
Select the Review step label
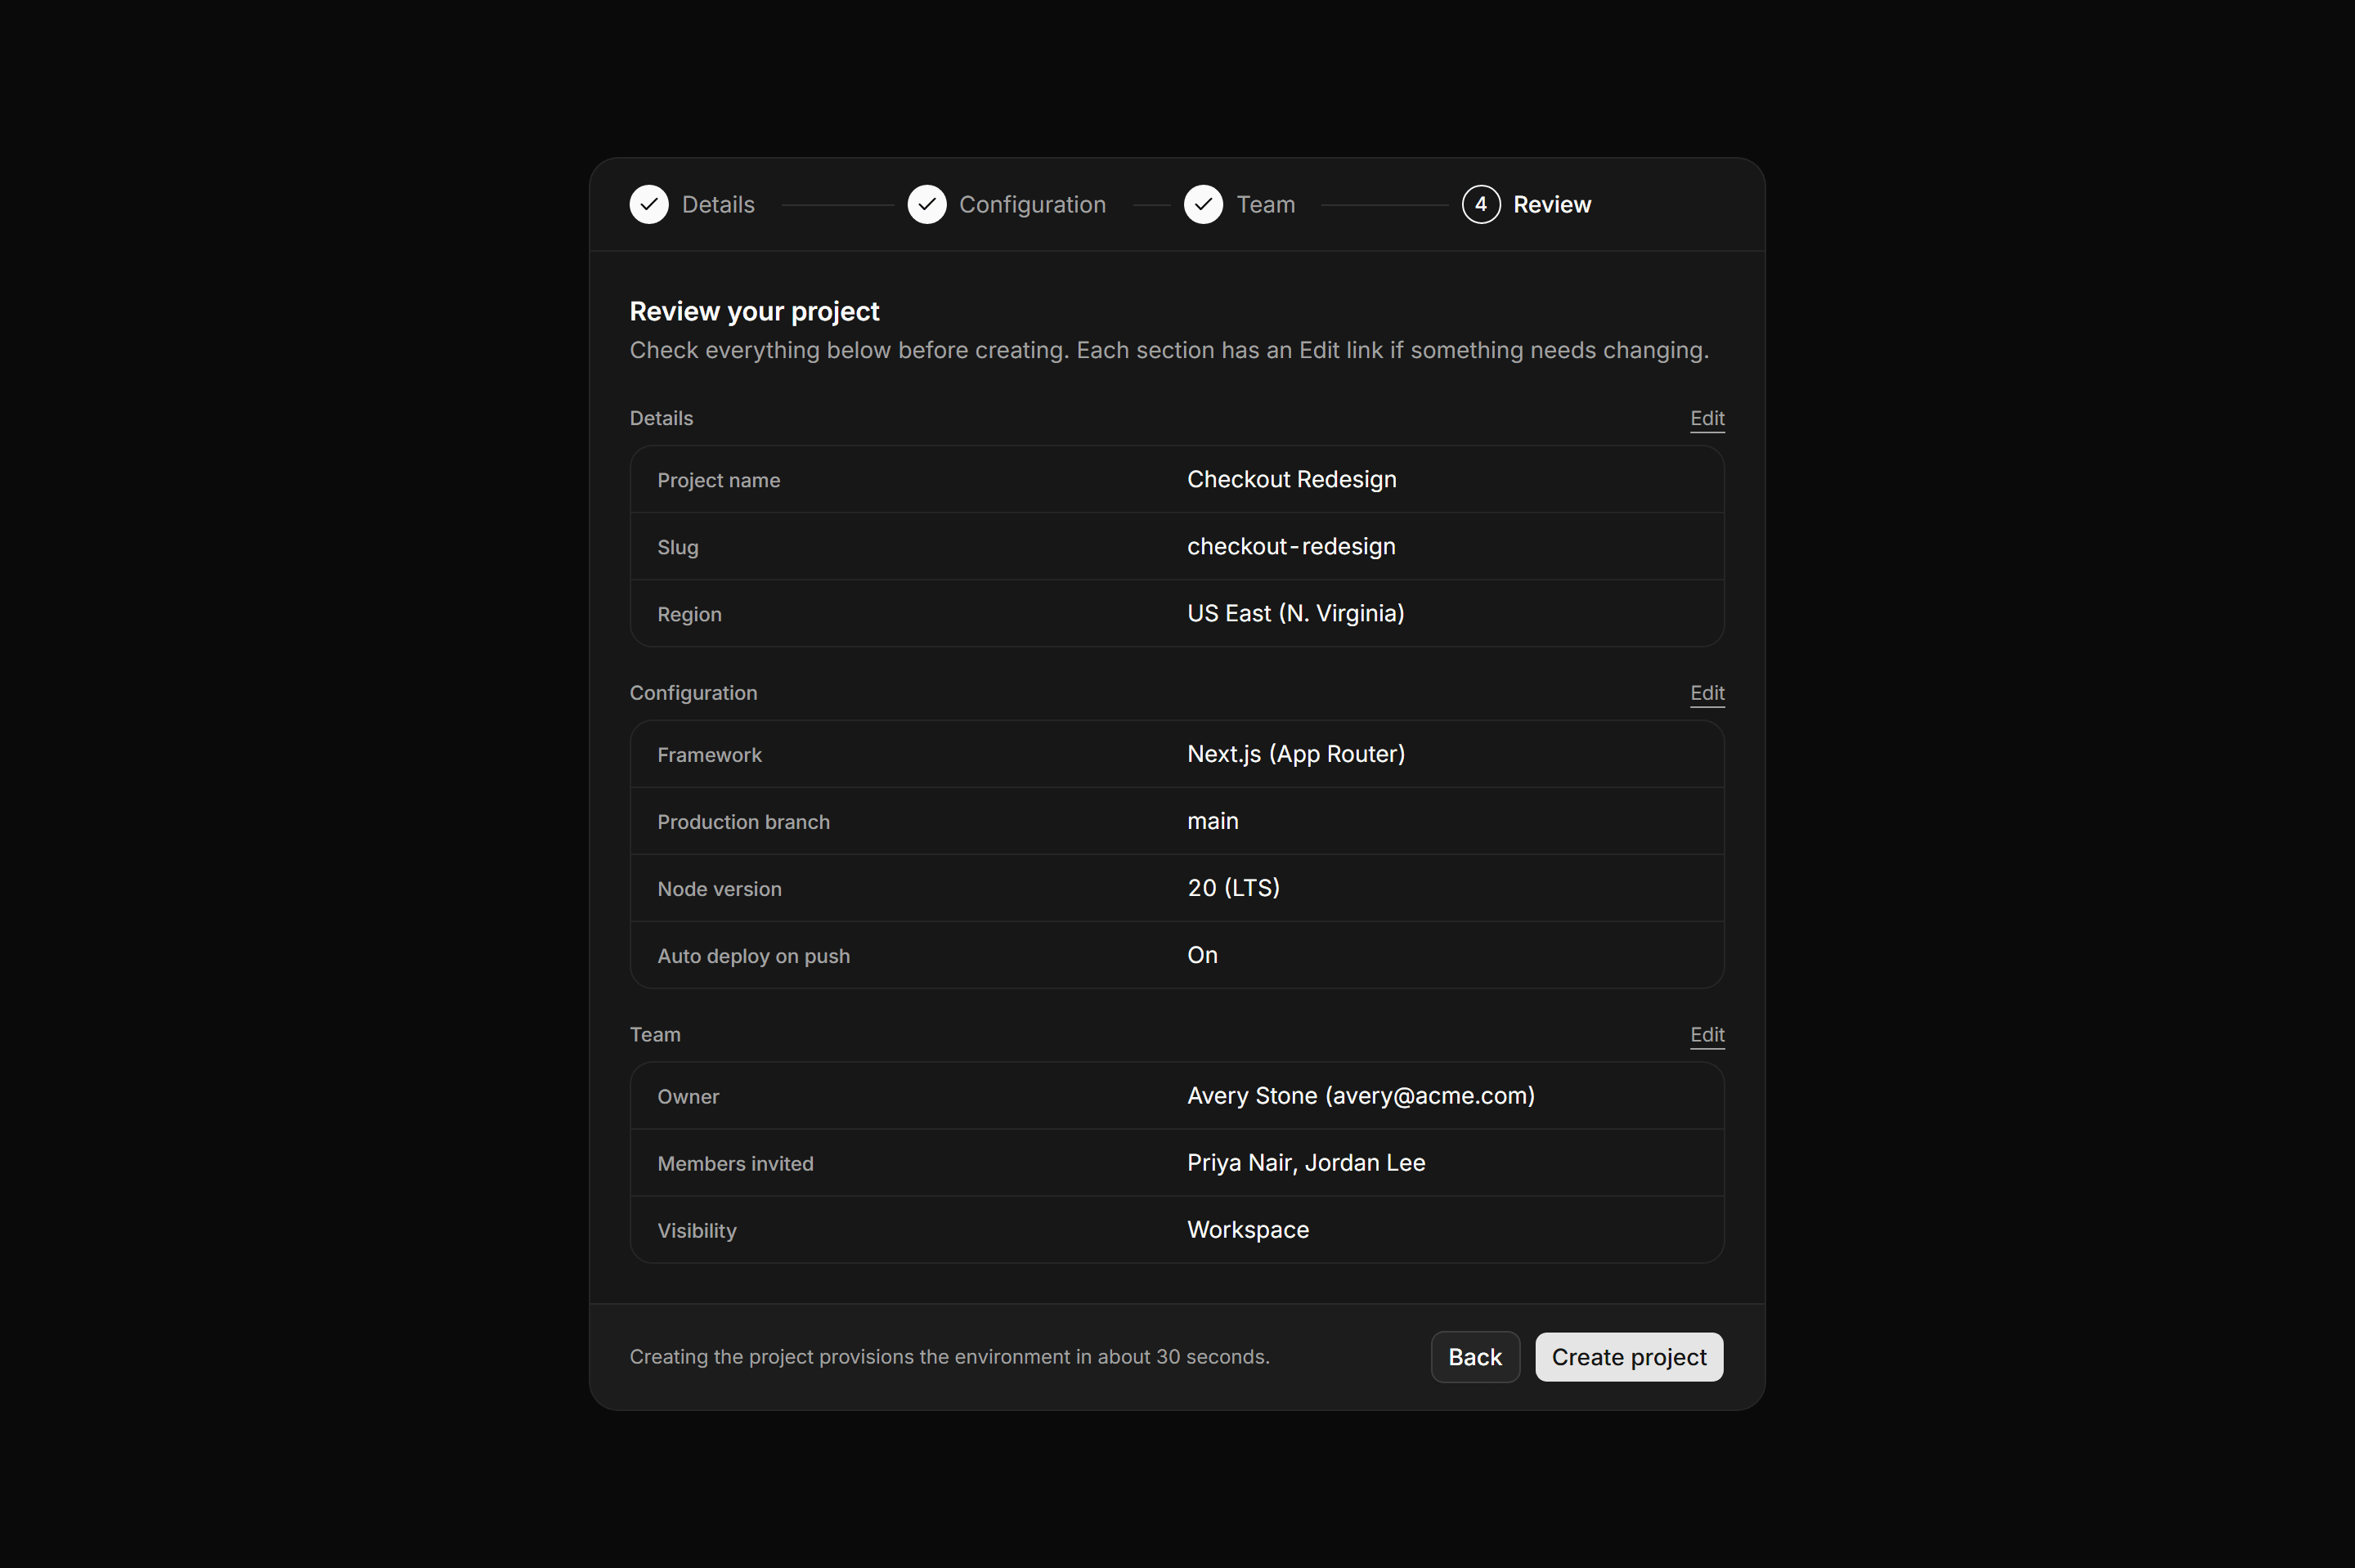pos(1551,205)
